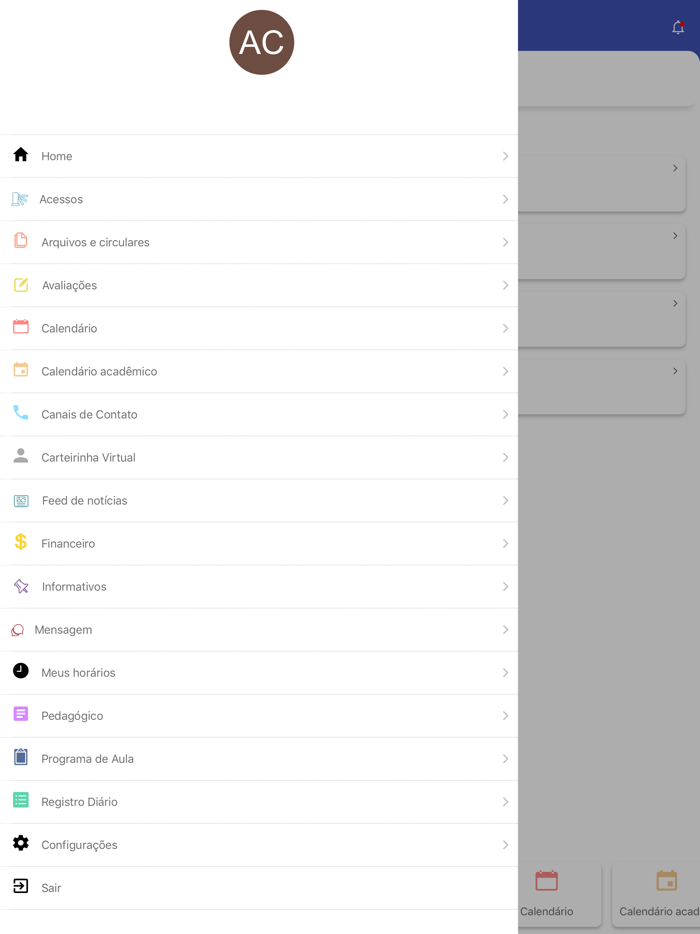Open notifications bell icon
Screen dimensions: 700x934
[678, 28]
